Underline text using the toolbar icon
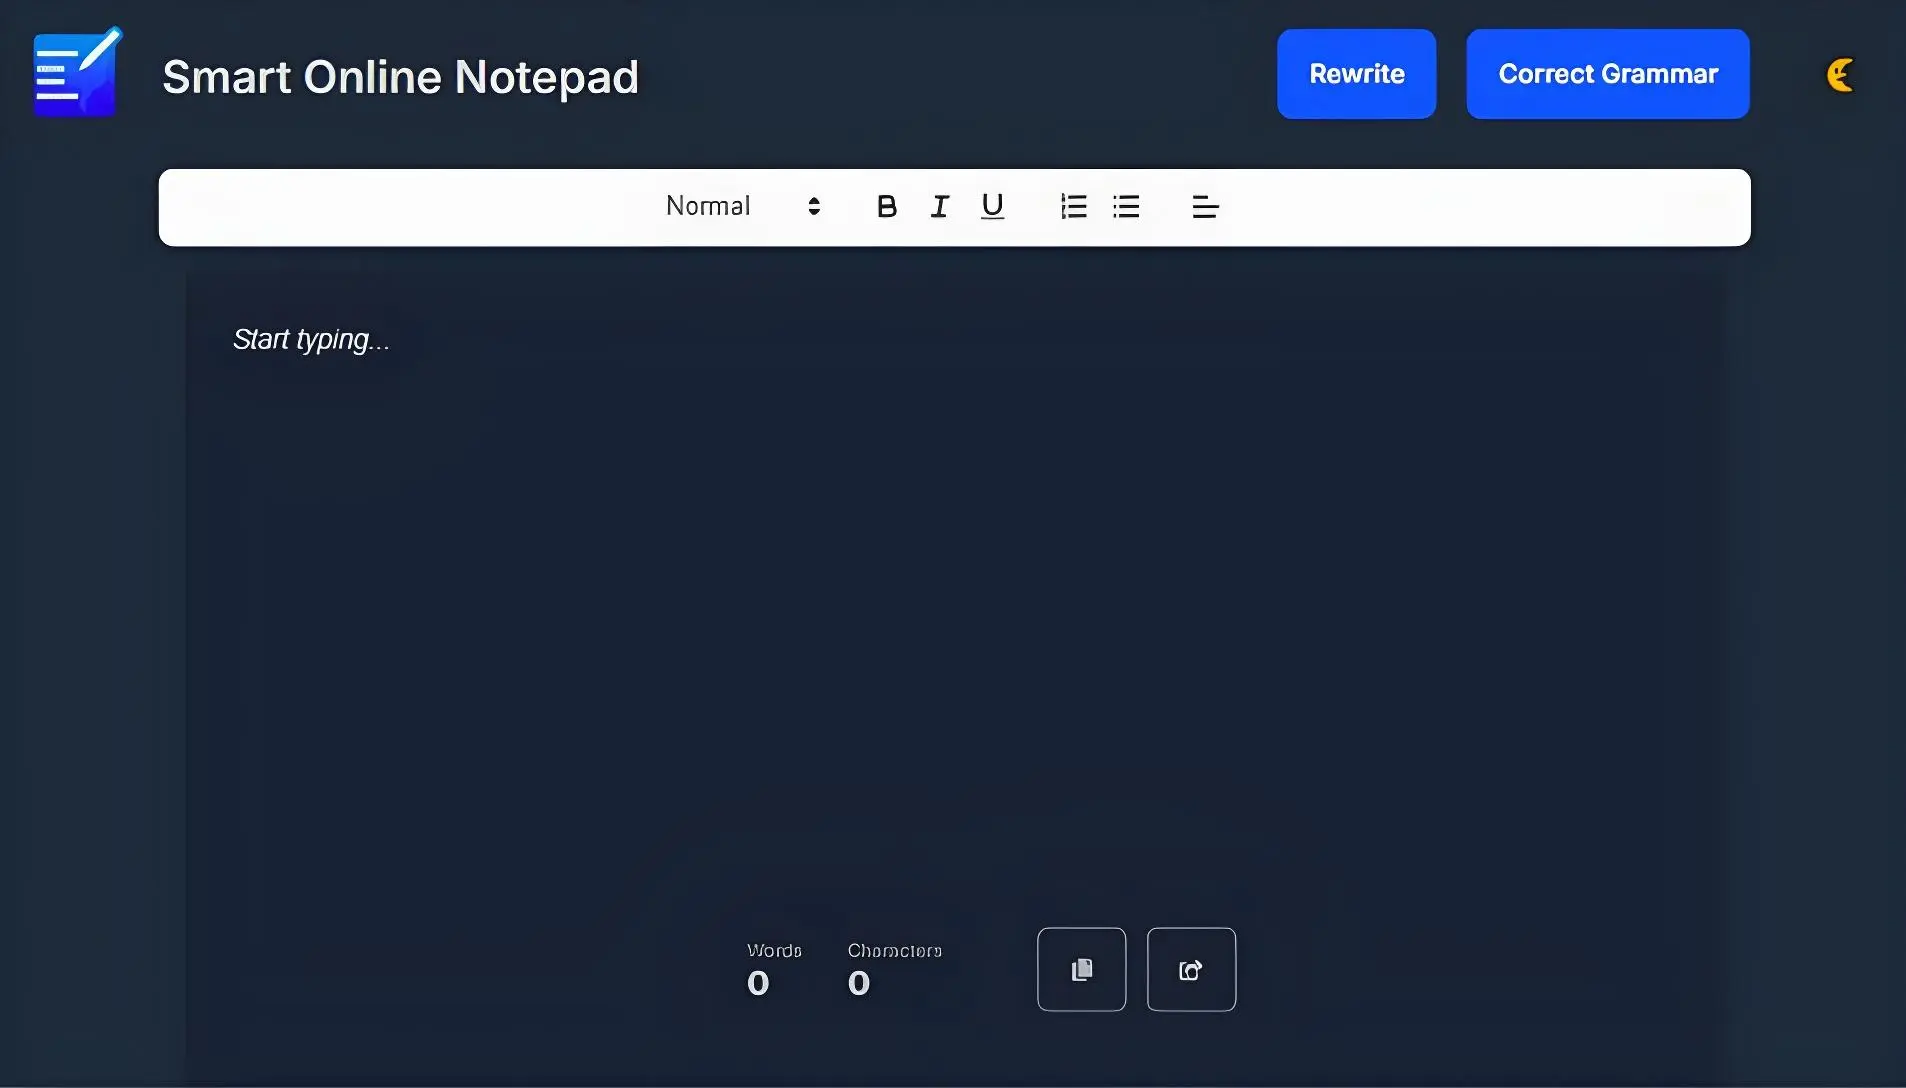1906x1088 pixels. tap(993, 206)
